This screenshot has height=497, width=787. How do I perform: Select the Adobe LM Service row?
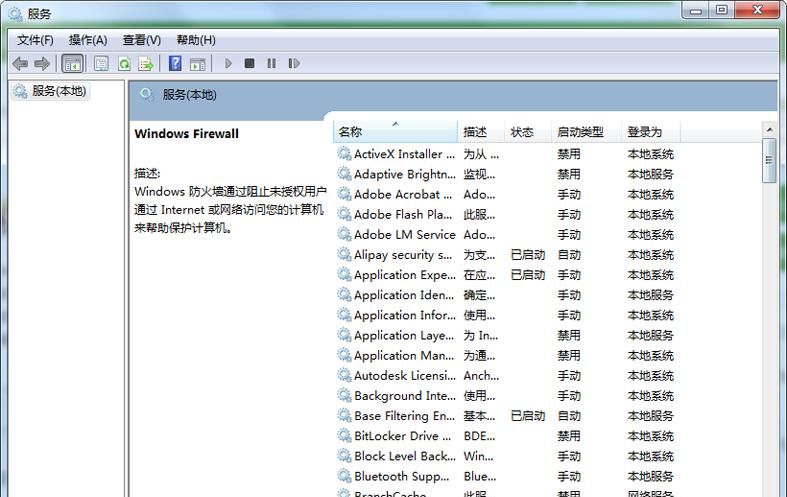505,234
